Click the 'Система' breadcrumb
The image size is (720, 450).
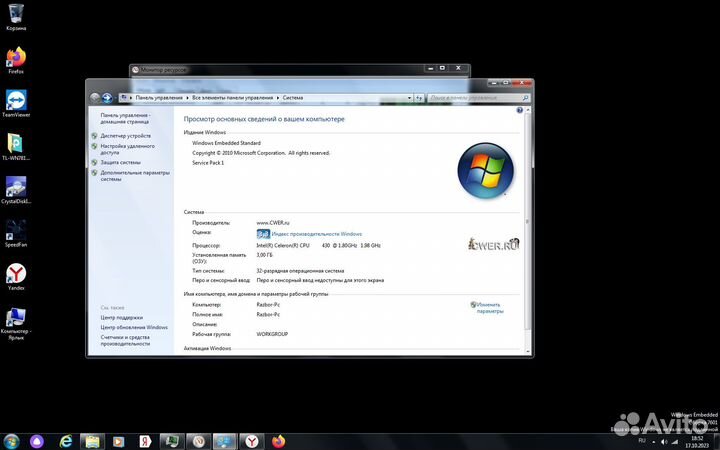coord(292,98)
